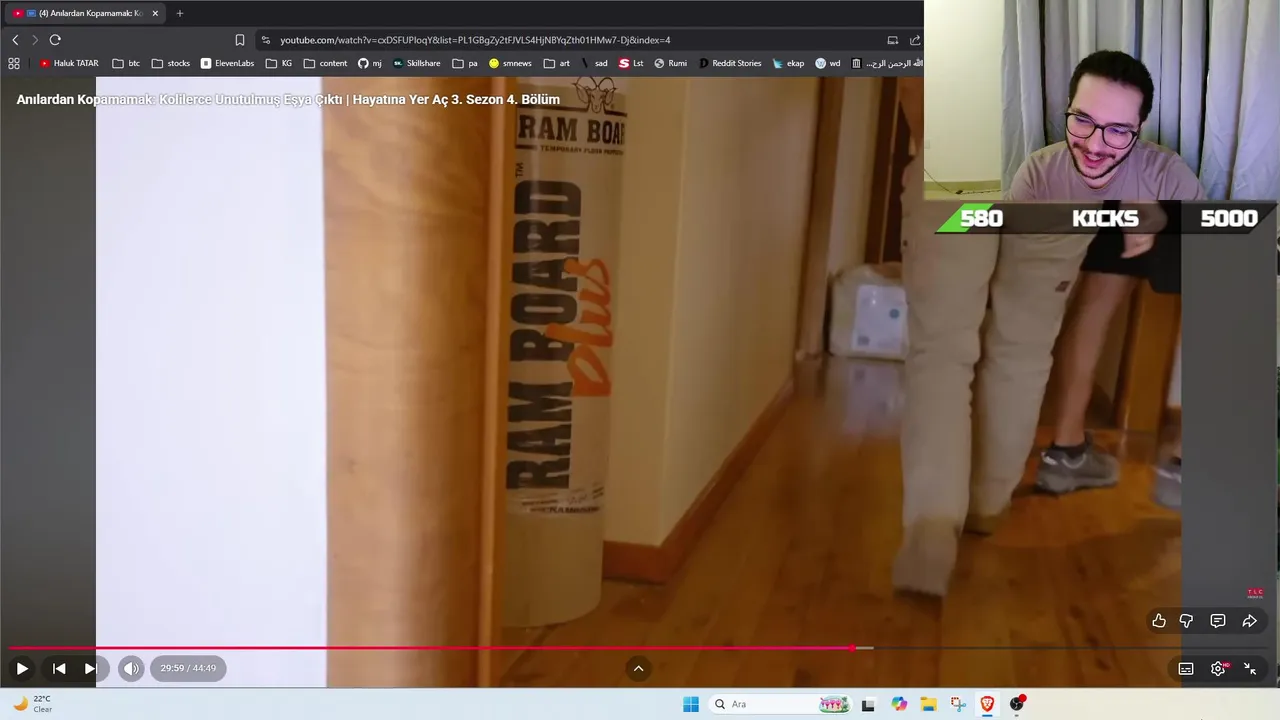This screenshot has height=720, width=1280.
Task: Click the video title 'Anılardan Kopamamak'
Action: (x=288, y=100)
